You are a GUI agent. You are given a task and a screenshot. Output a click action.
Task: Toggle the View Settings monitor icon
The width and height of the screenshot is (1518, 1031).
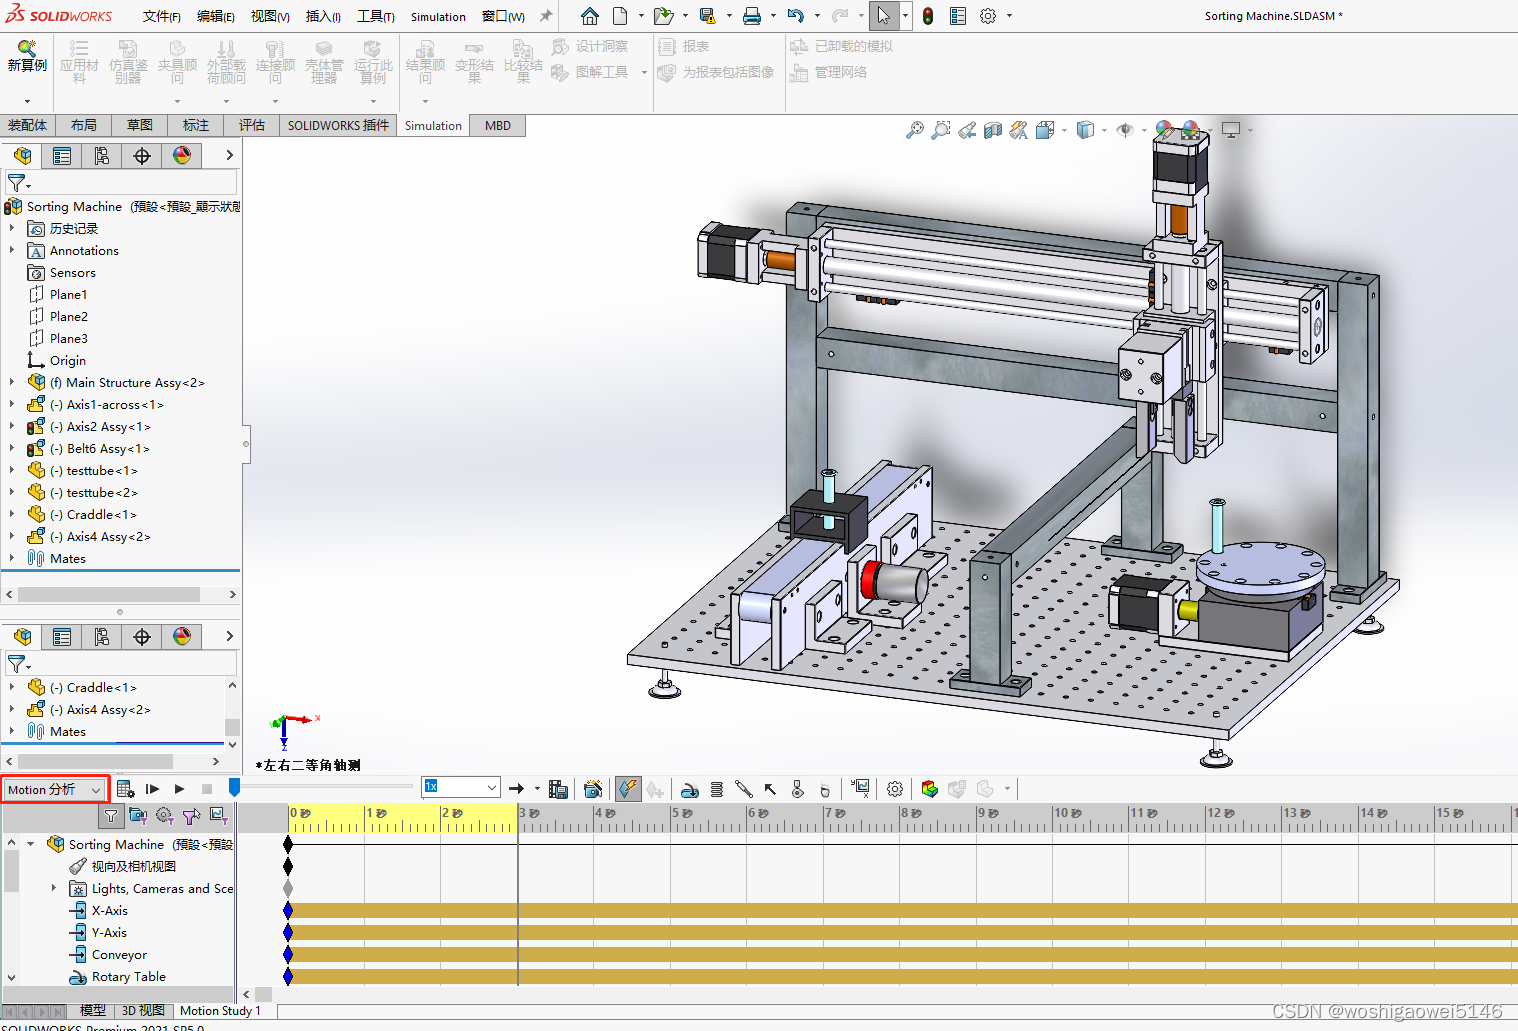click(x=1231, y=130)
